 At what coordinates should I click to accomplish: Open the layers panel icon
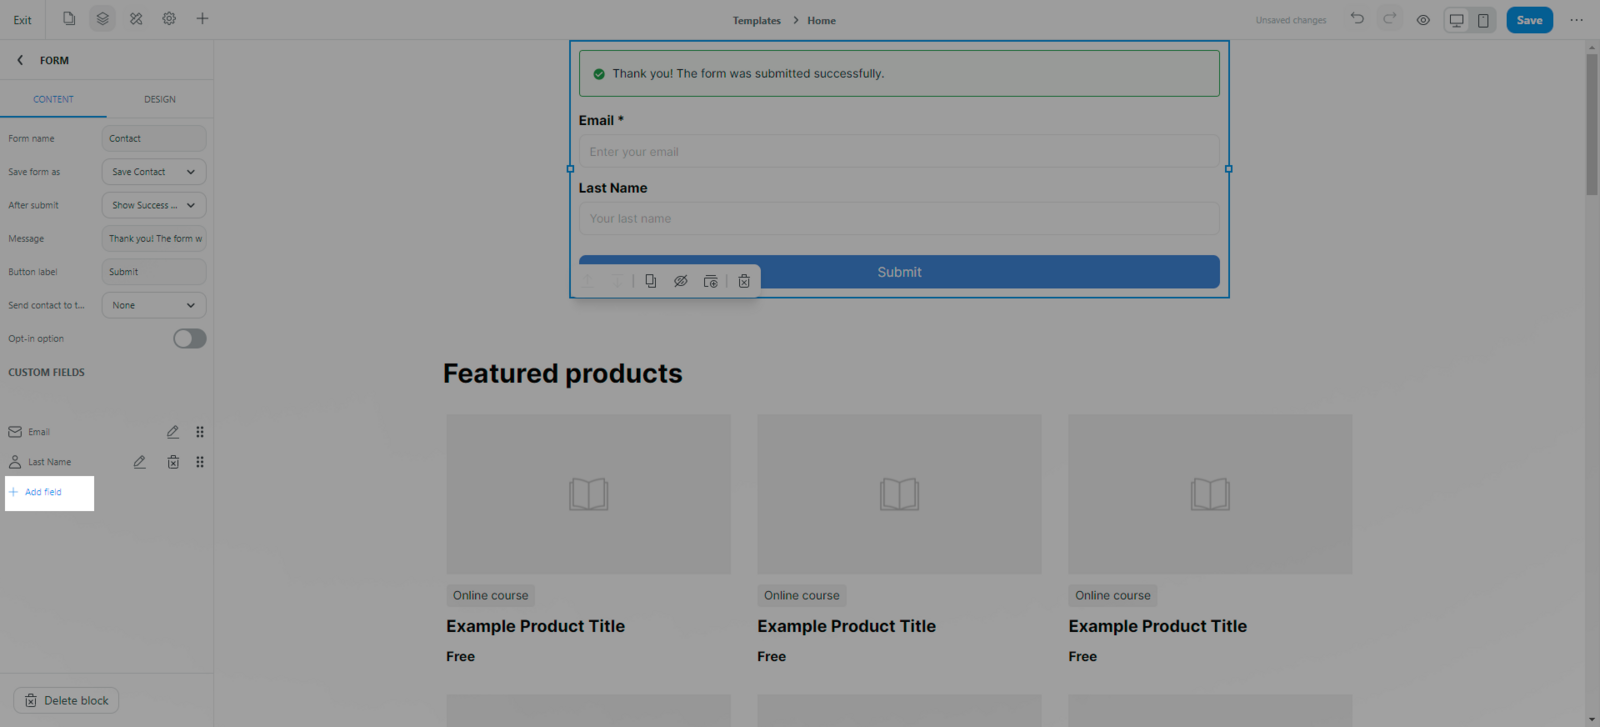click(102, 19)
